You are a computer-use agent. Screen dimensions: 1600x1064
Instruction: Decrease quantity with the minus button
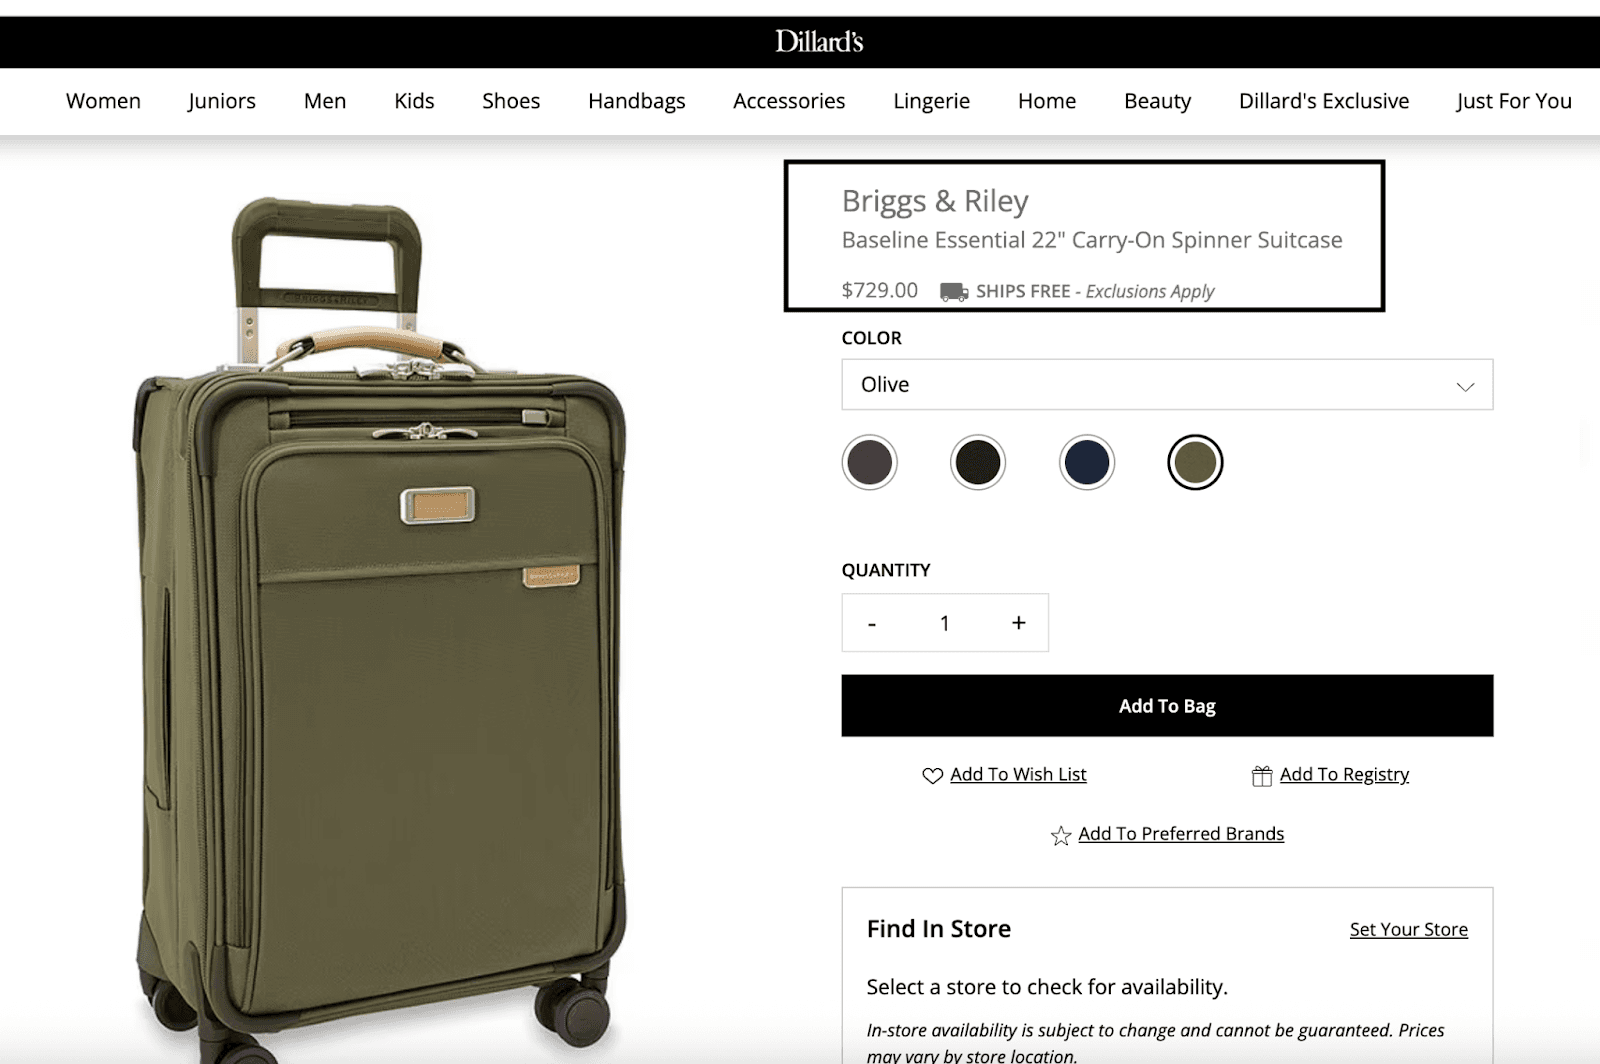coord(872,624)
